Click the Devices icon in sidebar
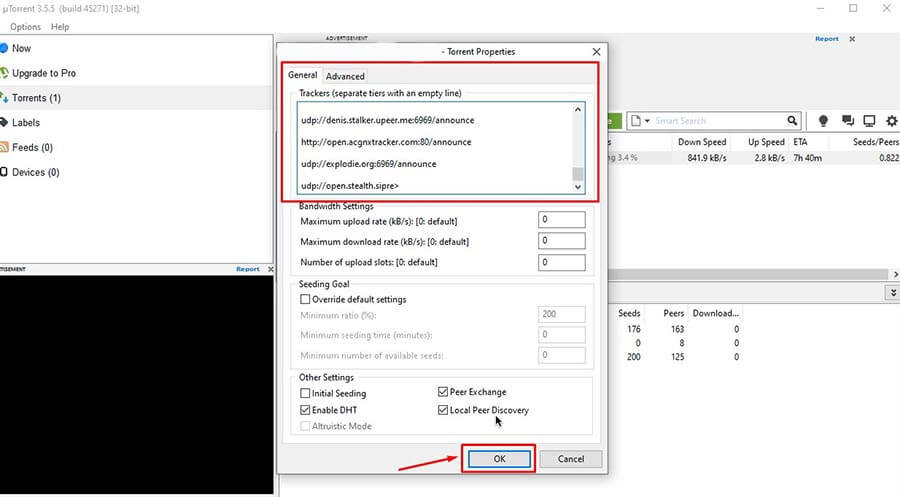The height and width of the screenshot is (497, 900). coord(4,172)
